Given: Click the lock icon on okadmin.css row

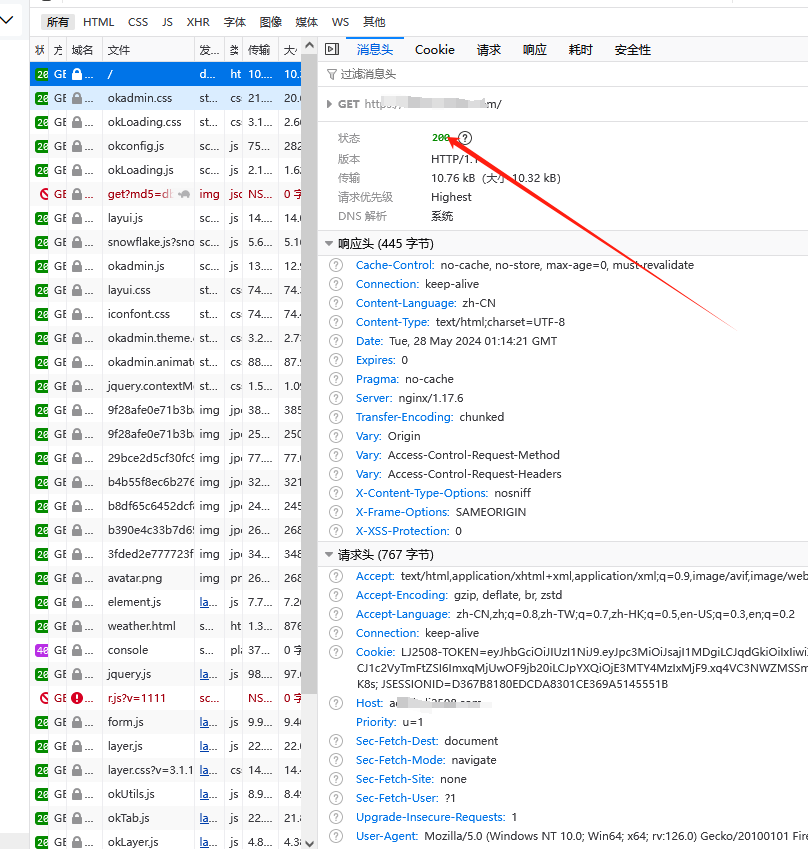Looking at the screenshot, I should coord(77,98).
